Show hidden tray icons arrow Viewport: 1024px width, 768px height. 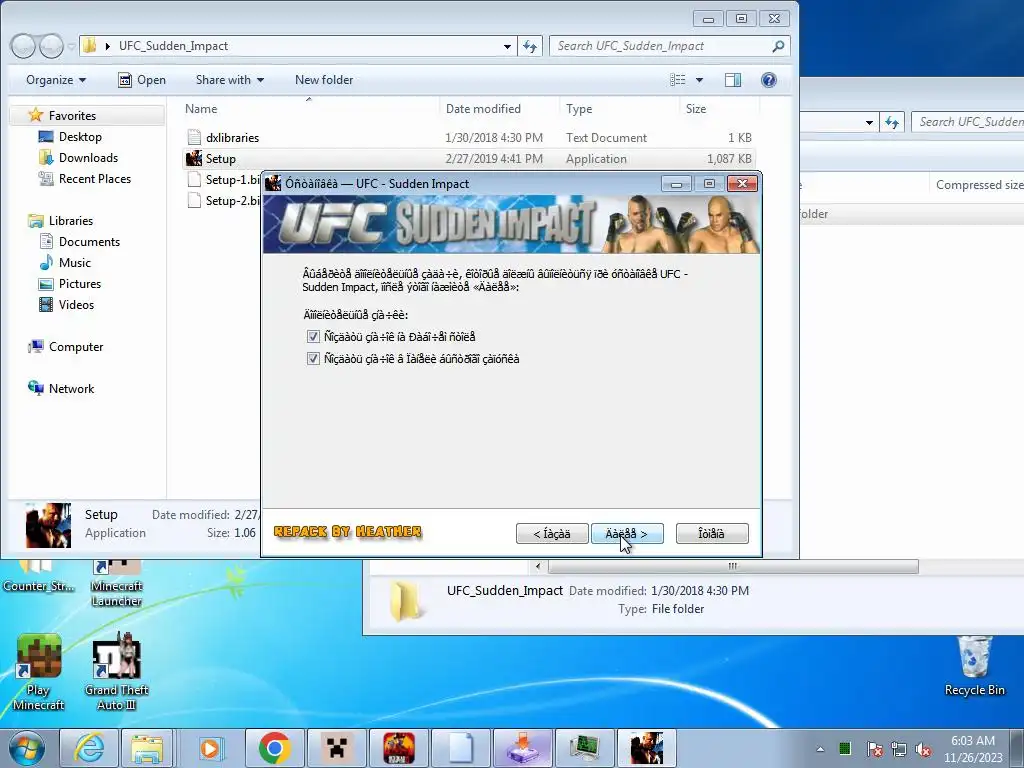pos(820,749)
